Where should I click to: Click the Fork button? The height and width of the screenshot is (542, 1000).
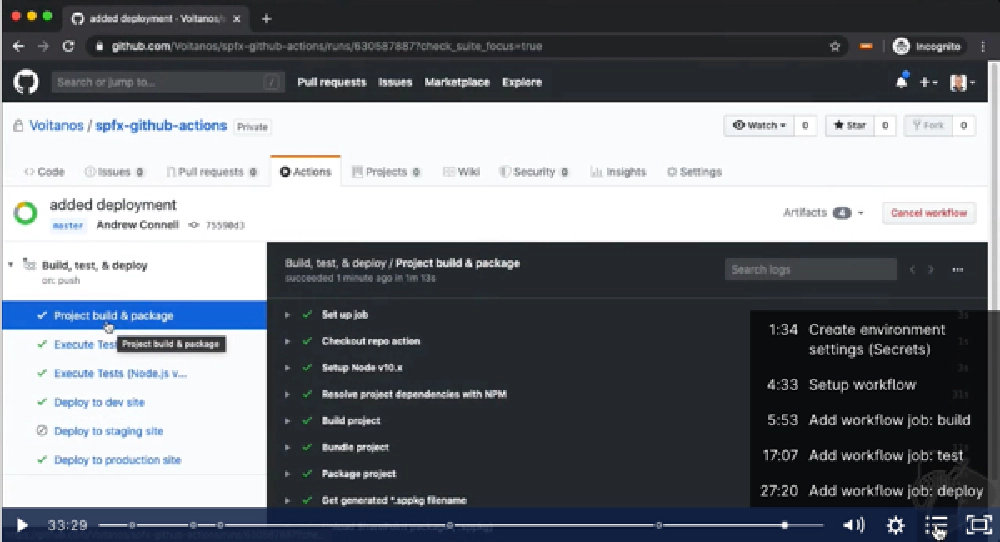[x=929, y=126]
